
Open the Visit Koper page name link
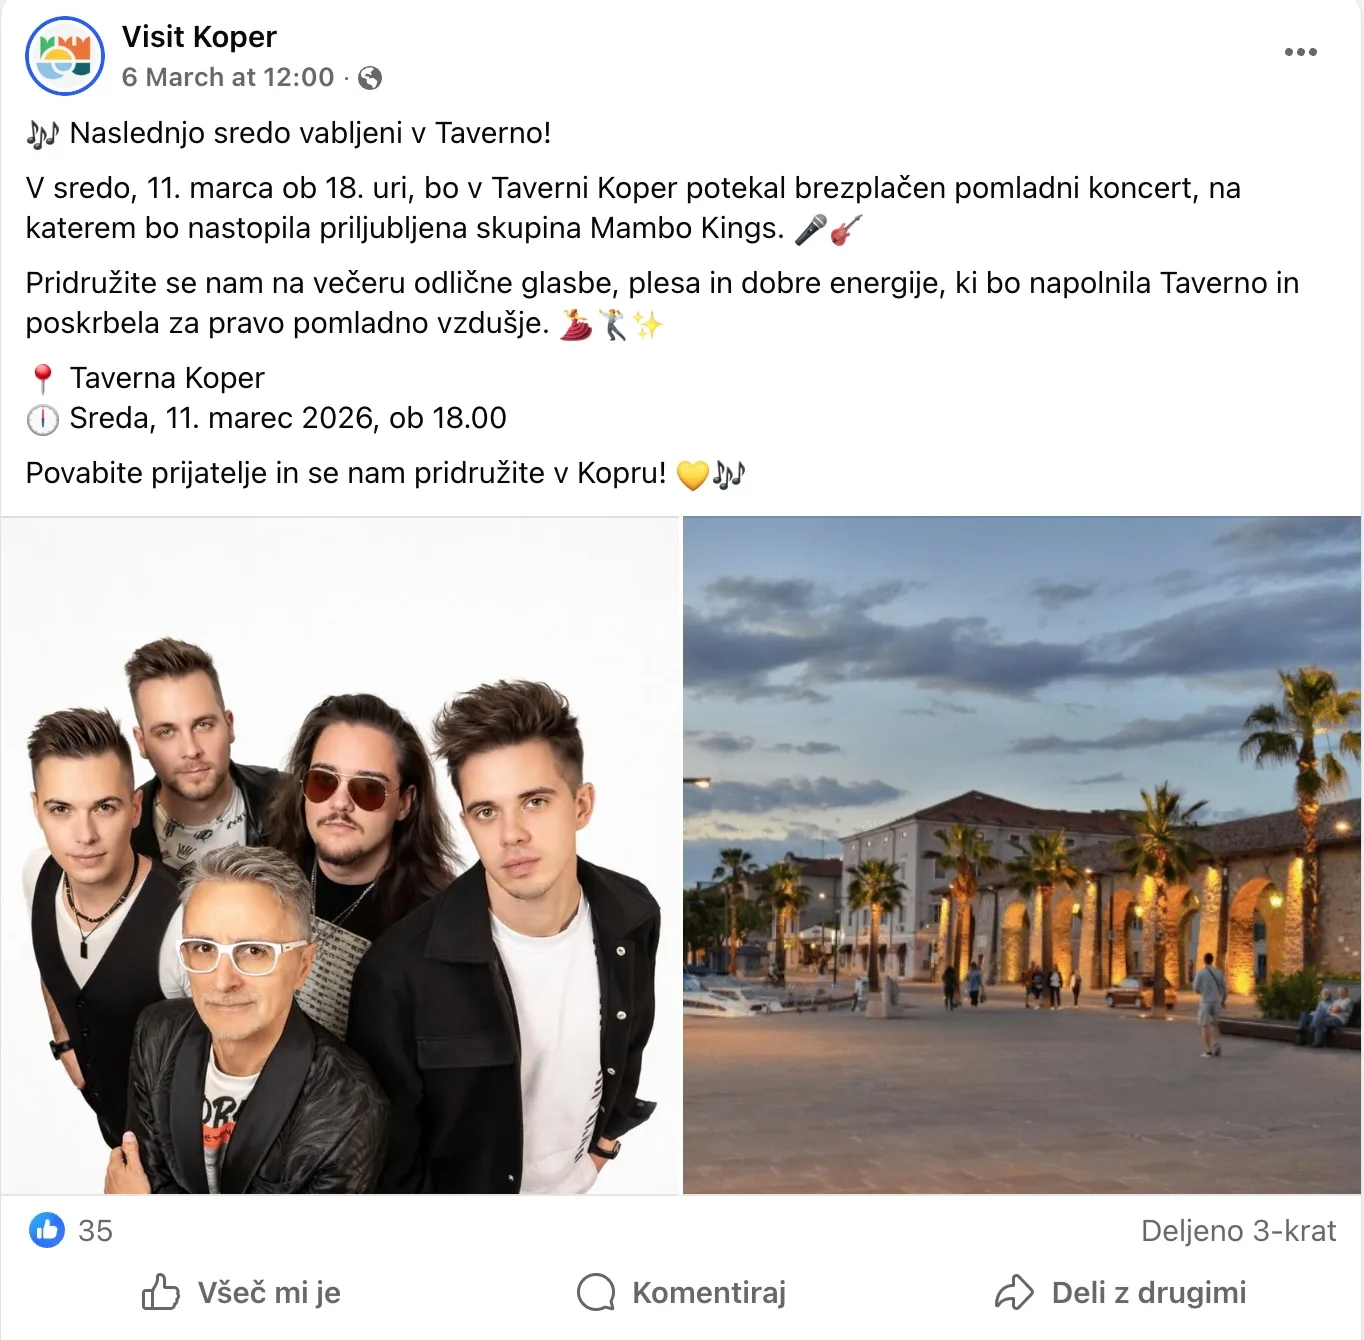click(x=199, y=37)
